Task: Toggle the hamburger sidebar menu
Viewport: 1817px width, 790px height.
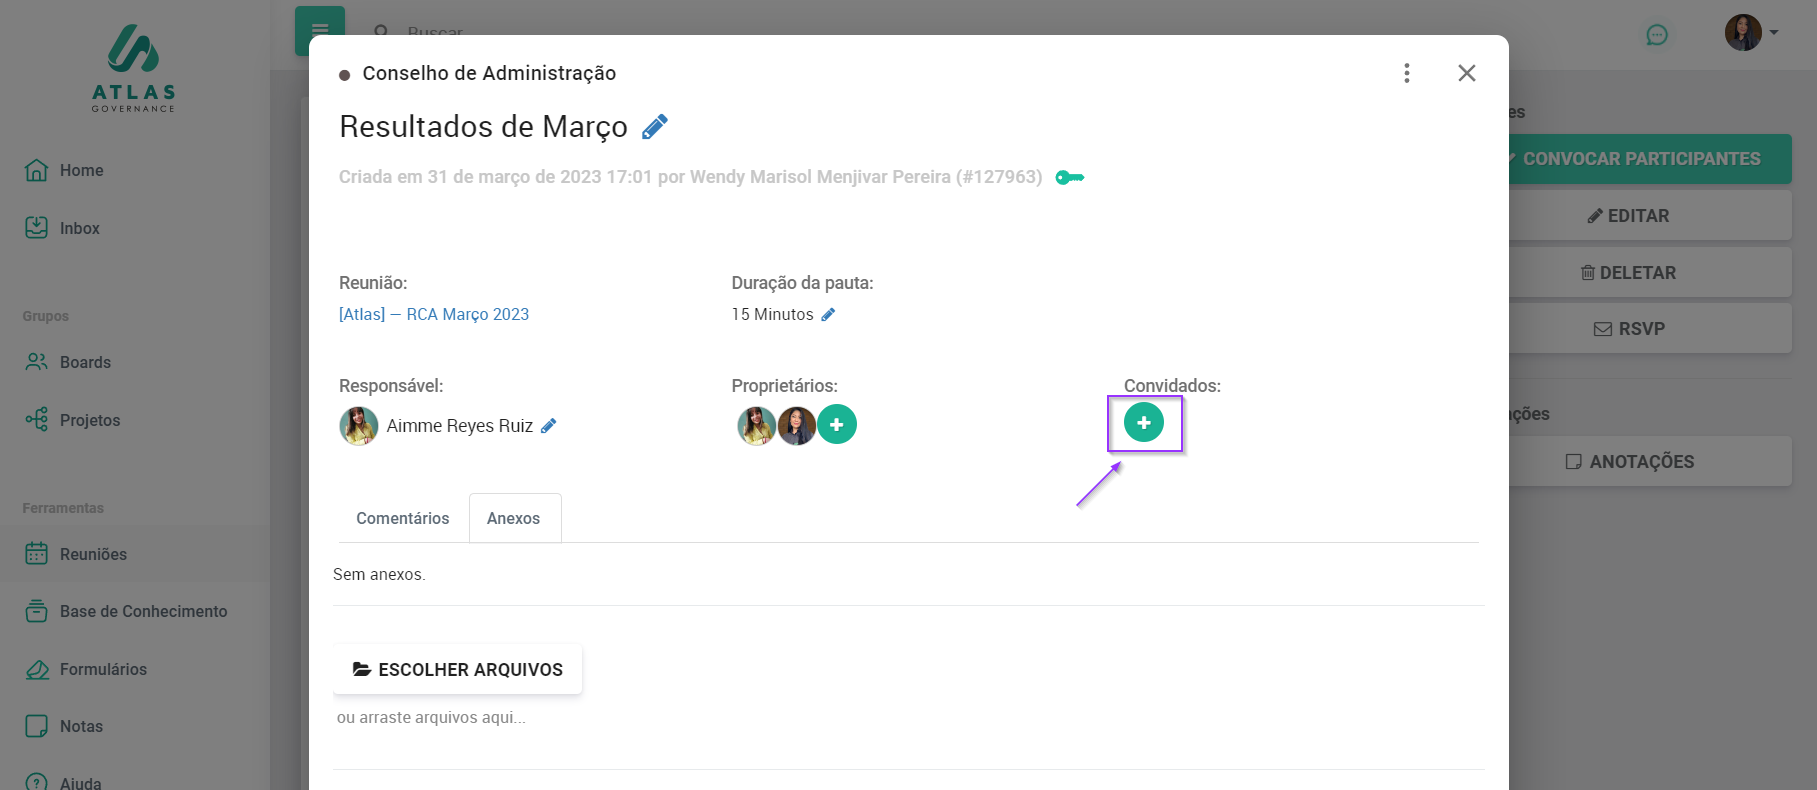Action: (x=319, y=30)
